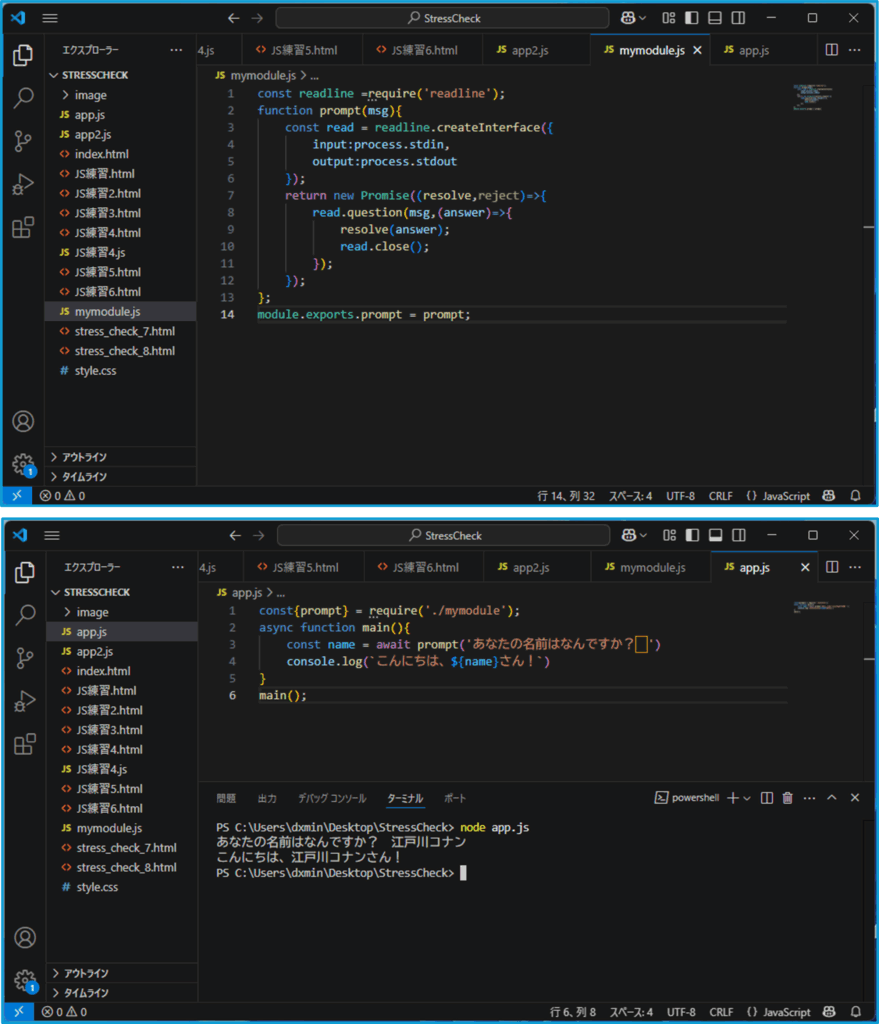879x1024 pixels.
Task: Toggle bottom panel in bottom window
Action: click(716, 536)
